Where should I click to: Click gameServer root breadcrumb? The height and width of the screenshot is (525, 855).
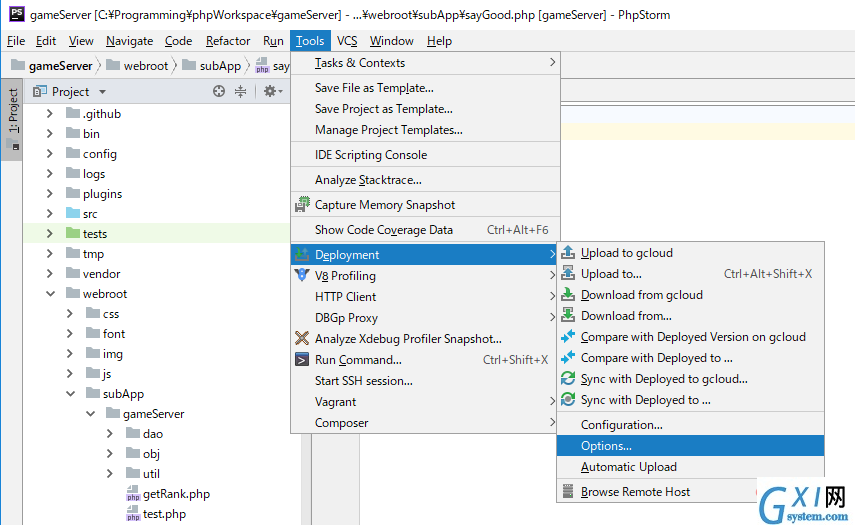coord(52,65)
